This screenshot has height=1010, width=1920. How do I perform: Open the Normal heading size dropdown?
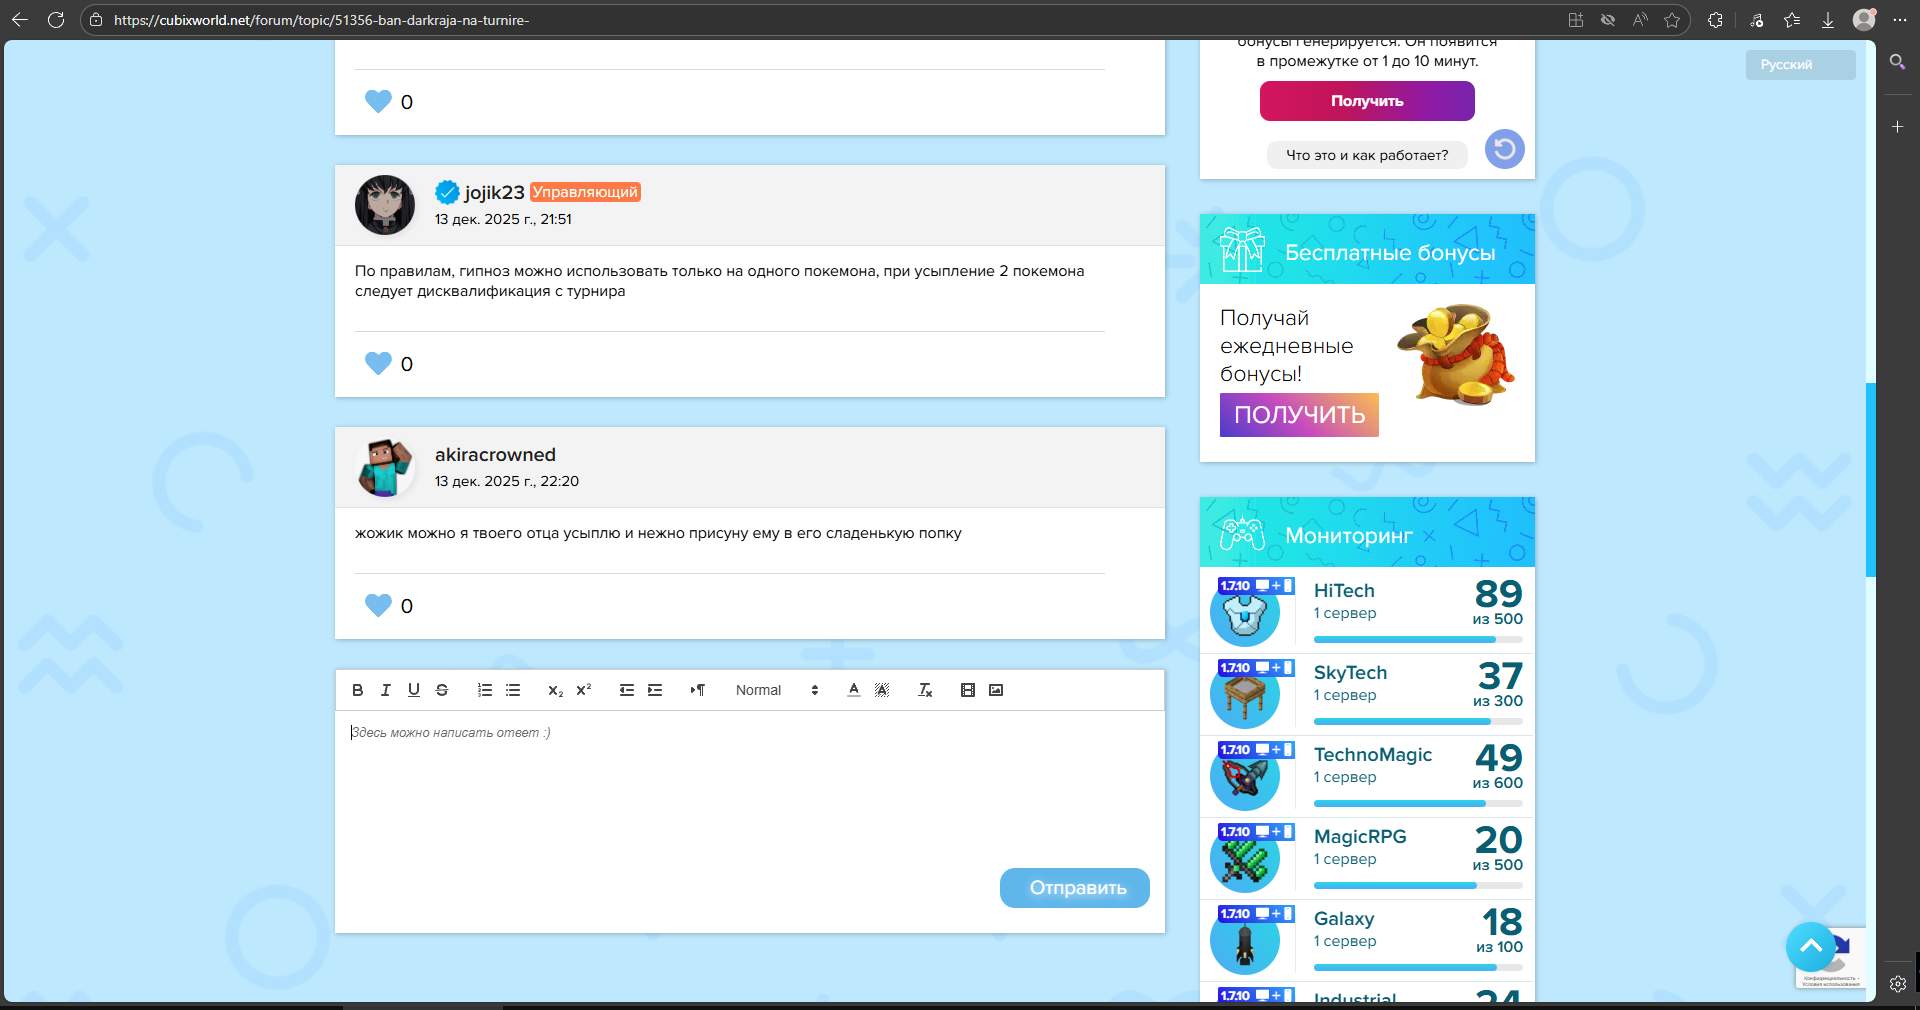click(x=776, y=690)
